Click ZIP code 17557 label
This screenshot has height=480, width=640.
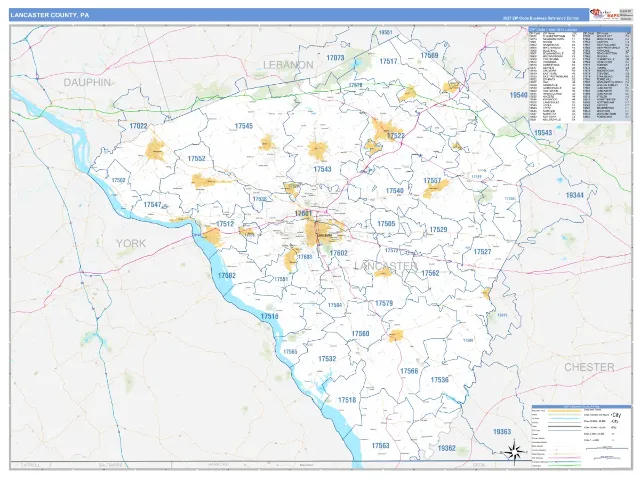tap(432, 181)
